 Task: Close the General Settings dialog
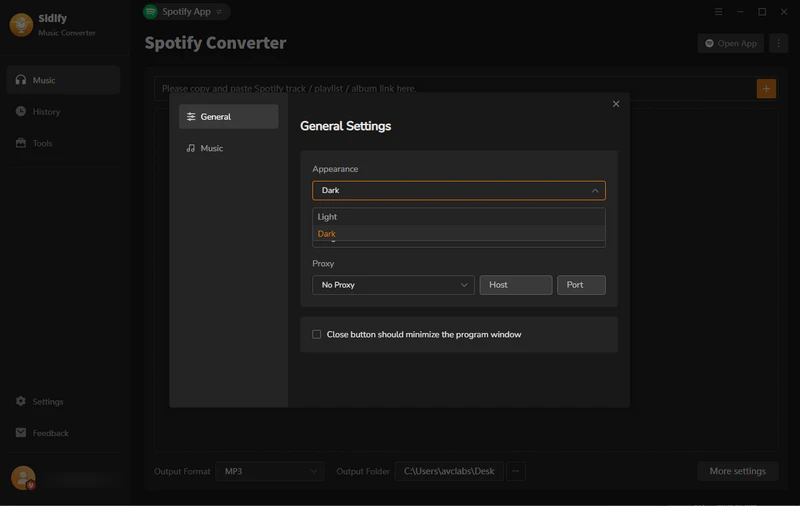coord(616,104)
